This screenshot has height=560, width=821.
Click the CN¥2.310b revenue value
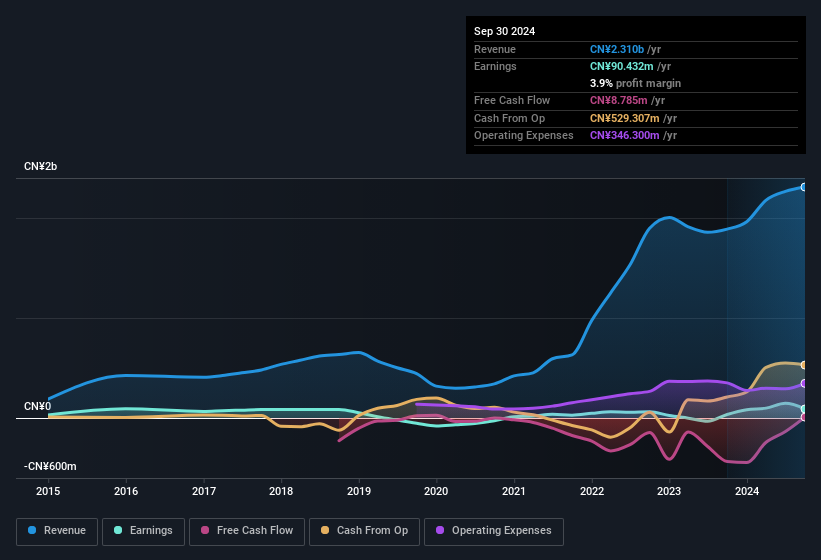click(617, 49)
